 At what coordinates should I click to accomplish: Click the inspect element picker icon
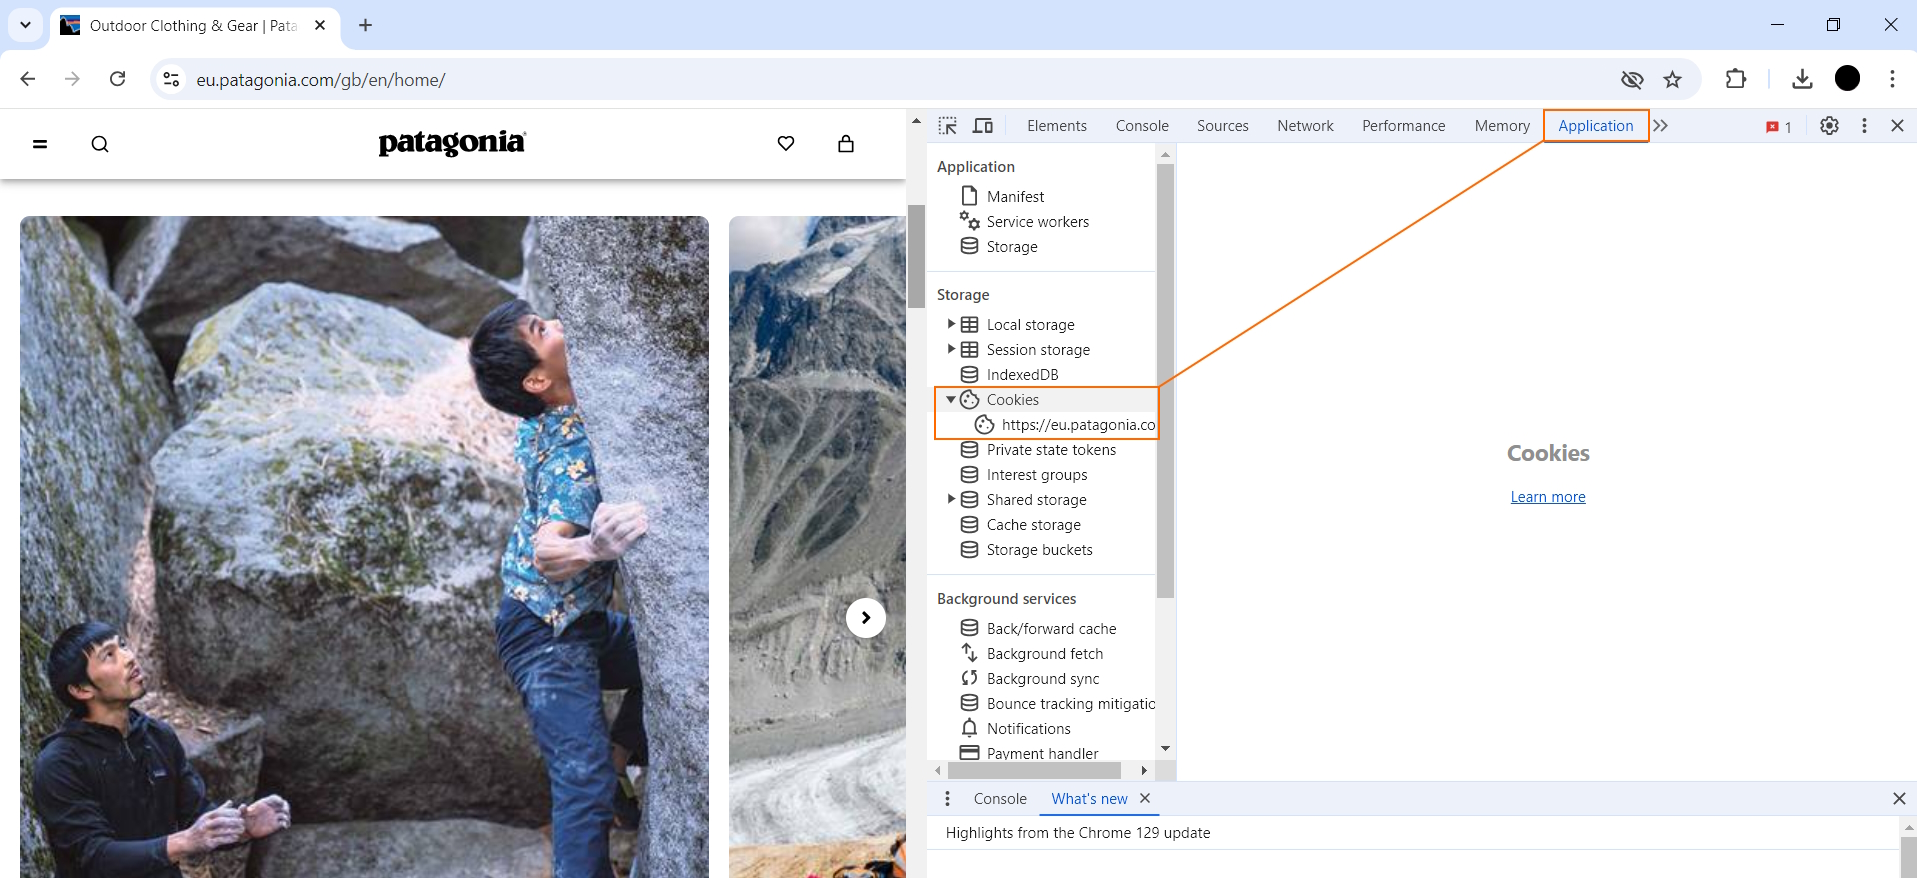947,126
